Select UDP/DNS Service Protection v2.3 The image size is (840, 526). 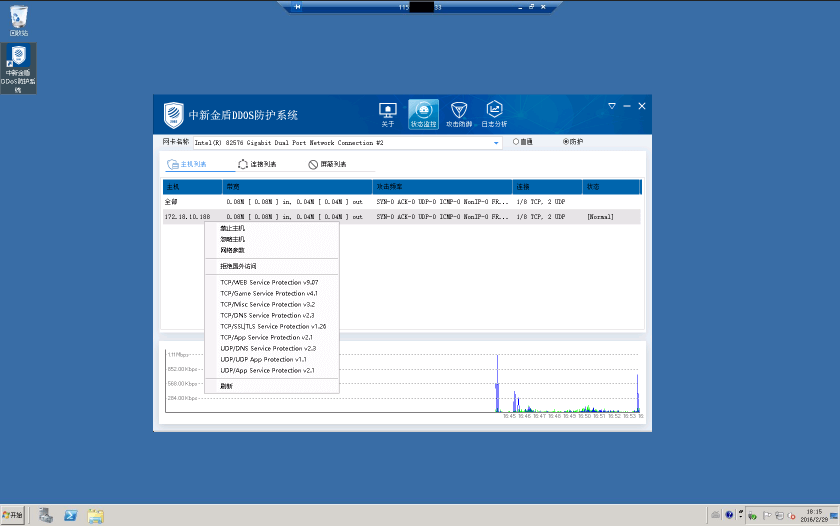[x=272, y=348]
